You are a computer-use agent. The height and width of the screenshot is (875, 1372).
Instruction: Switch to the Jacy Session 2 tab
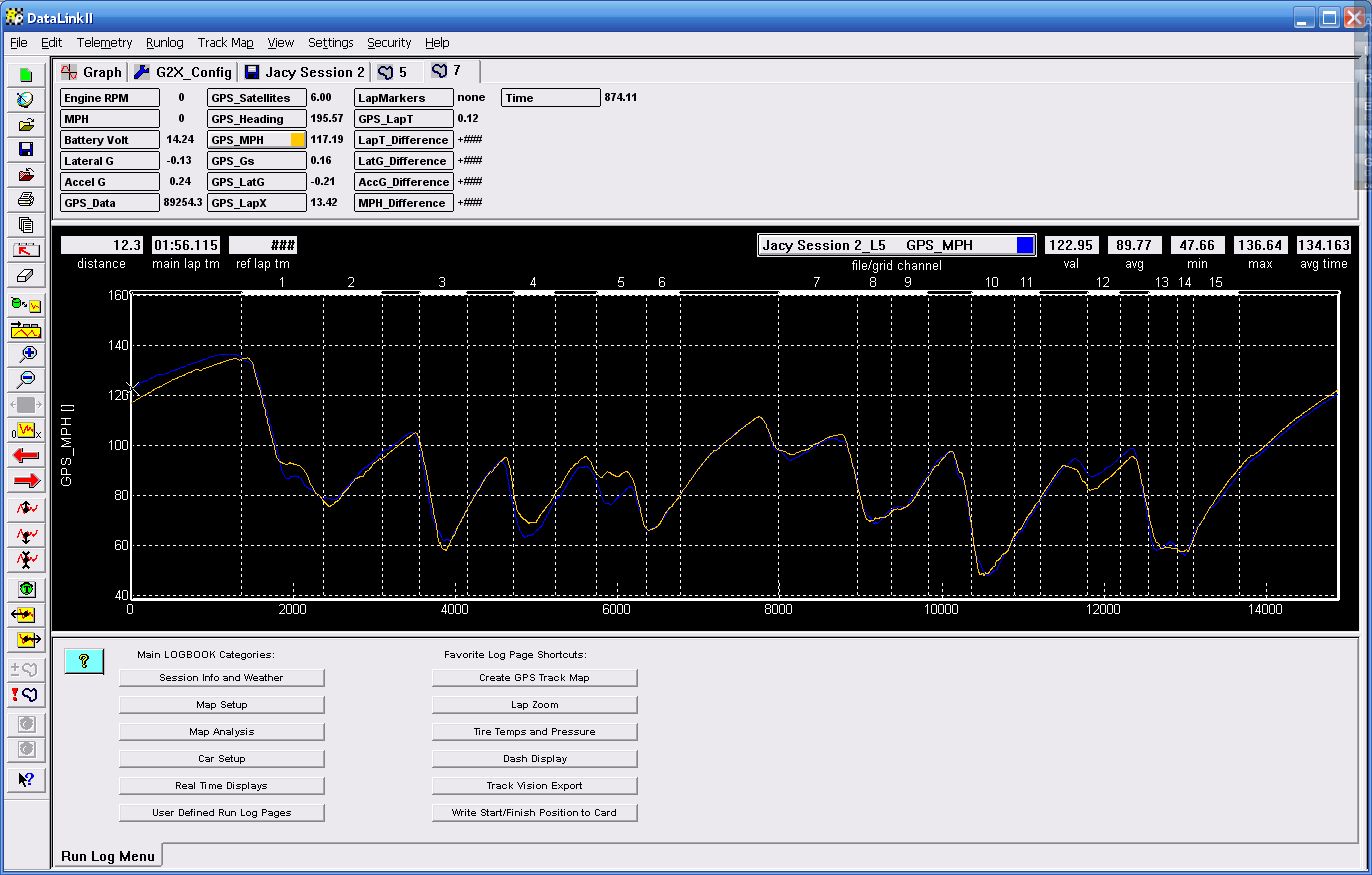[304, 72]
